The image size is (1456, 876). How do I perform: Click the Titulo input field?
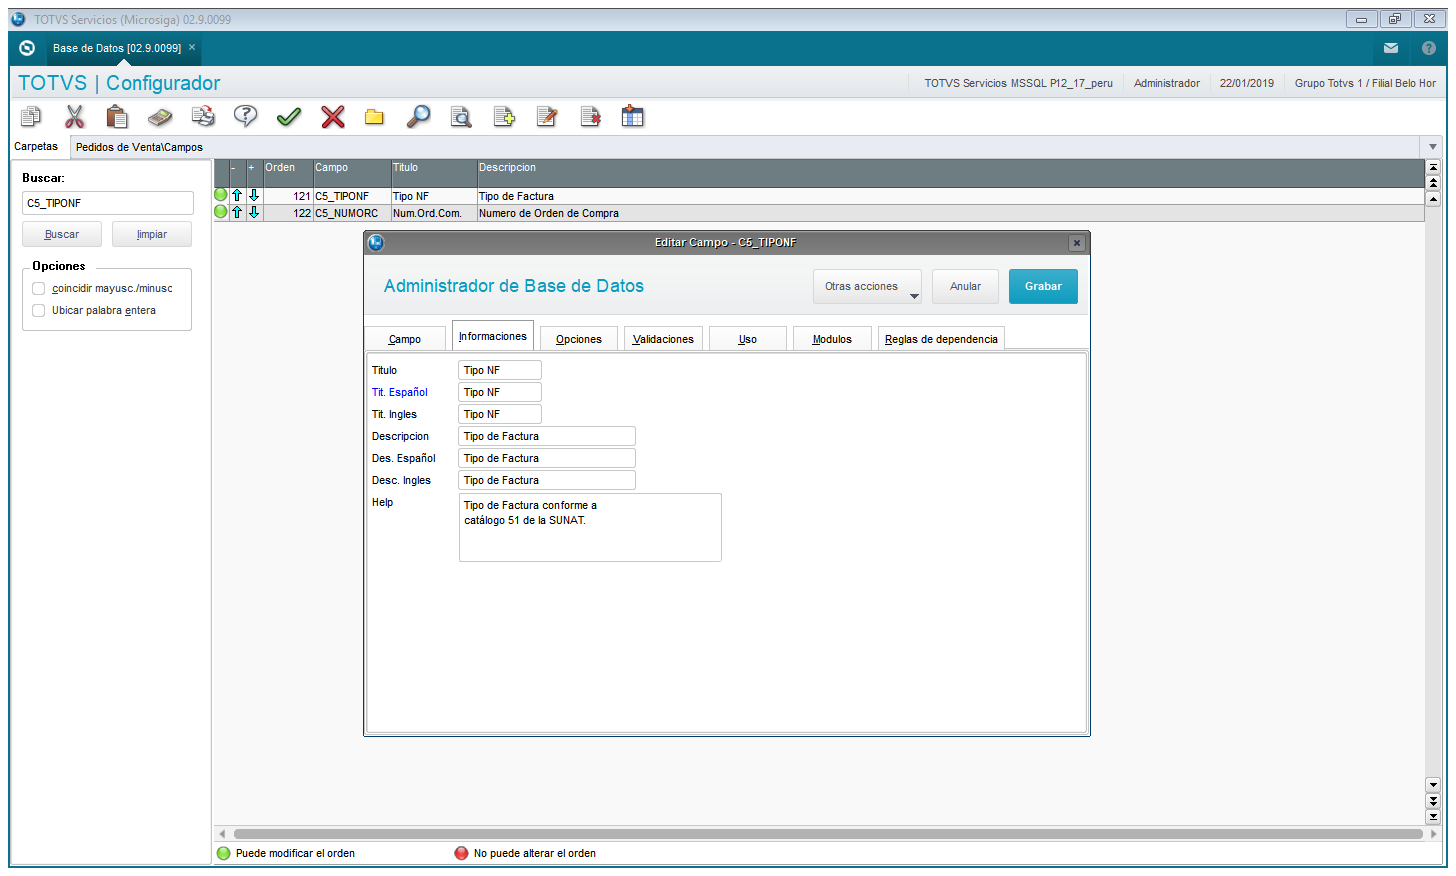(x=500, y=370)
